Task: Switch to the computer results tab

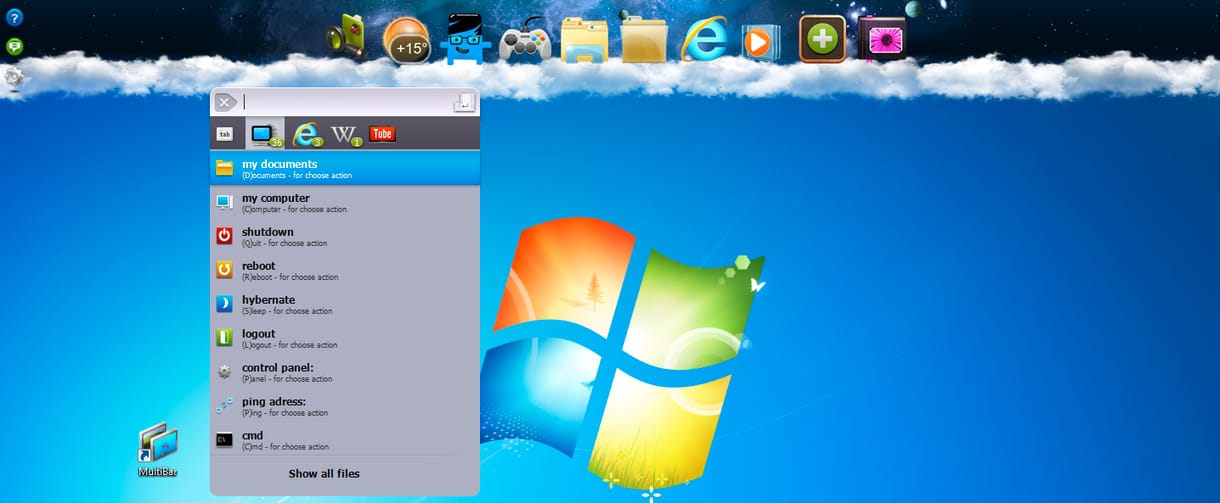Action: click(x=265, y=134)
